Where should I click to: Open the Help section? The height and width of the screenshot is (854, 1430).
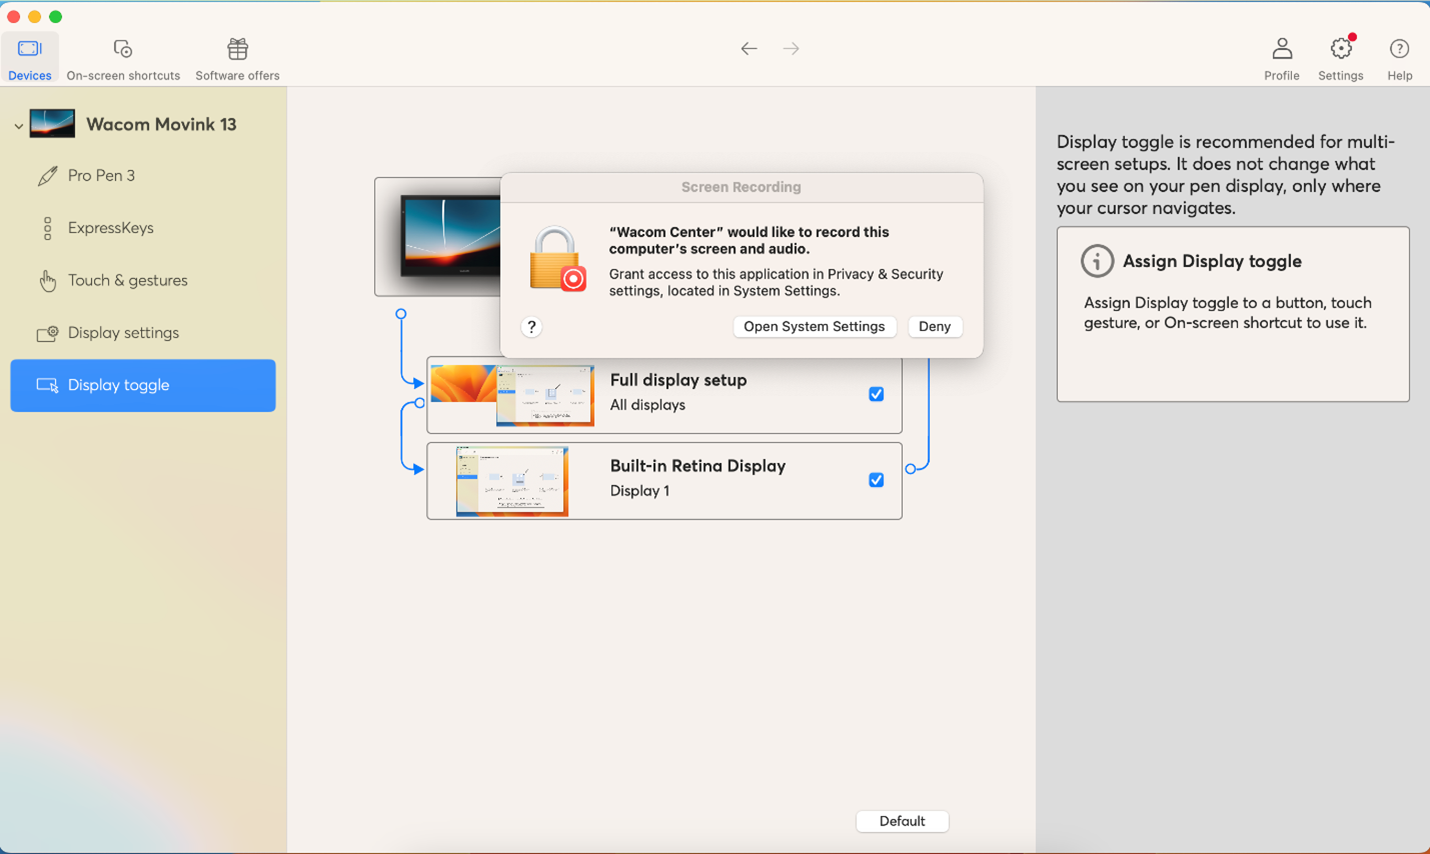coord(1399,57)
